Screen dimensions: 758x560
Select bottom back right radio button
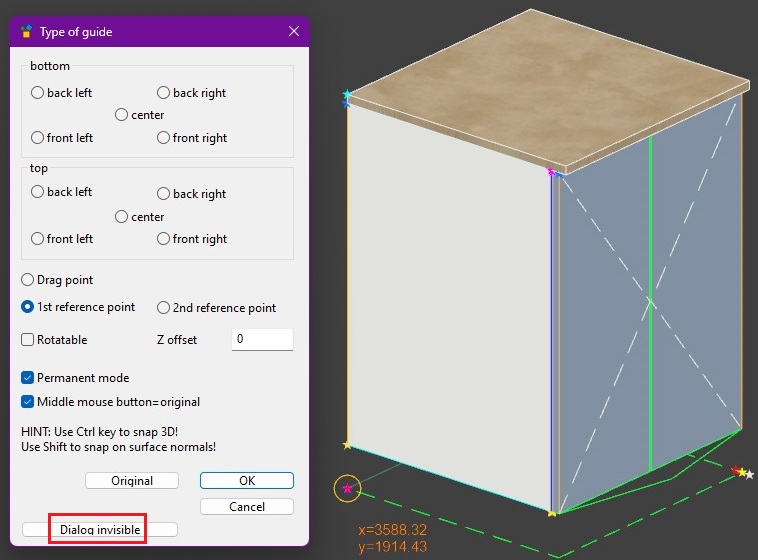[x=163, y=92]
